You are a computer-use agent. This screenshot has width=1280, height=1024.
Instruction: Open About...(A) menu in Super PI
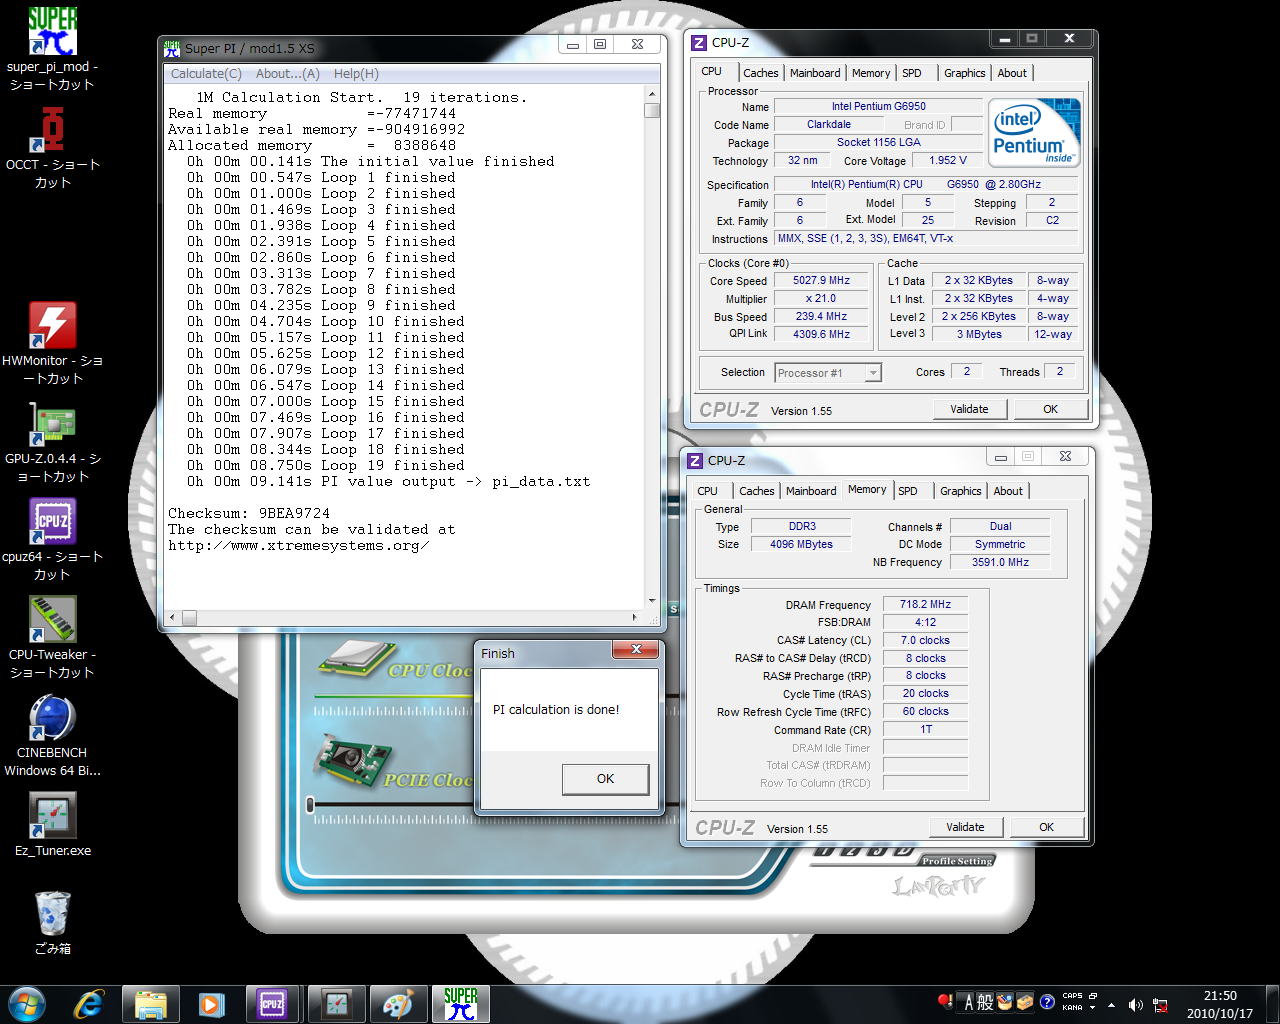tap(288, 74)
